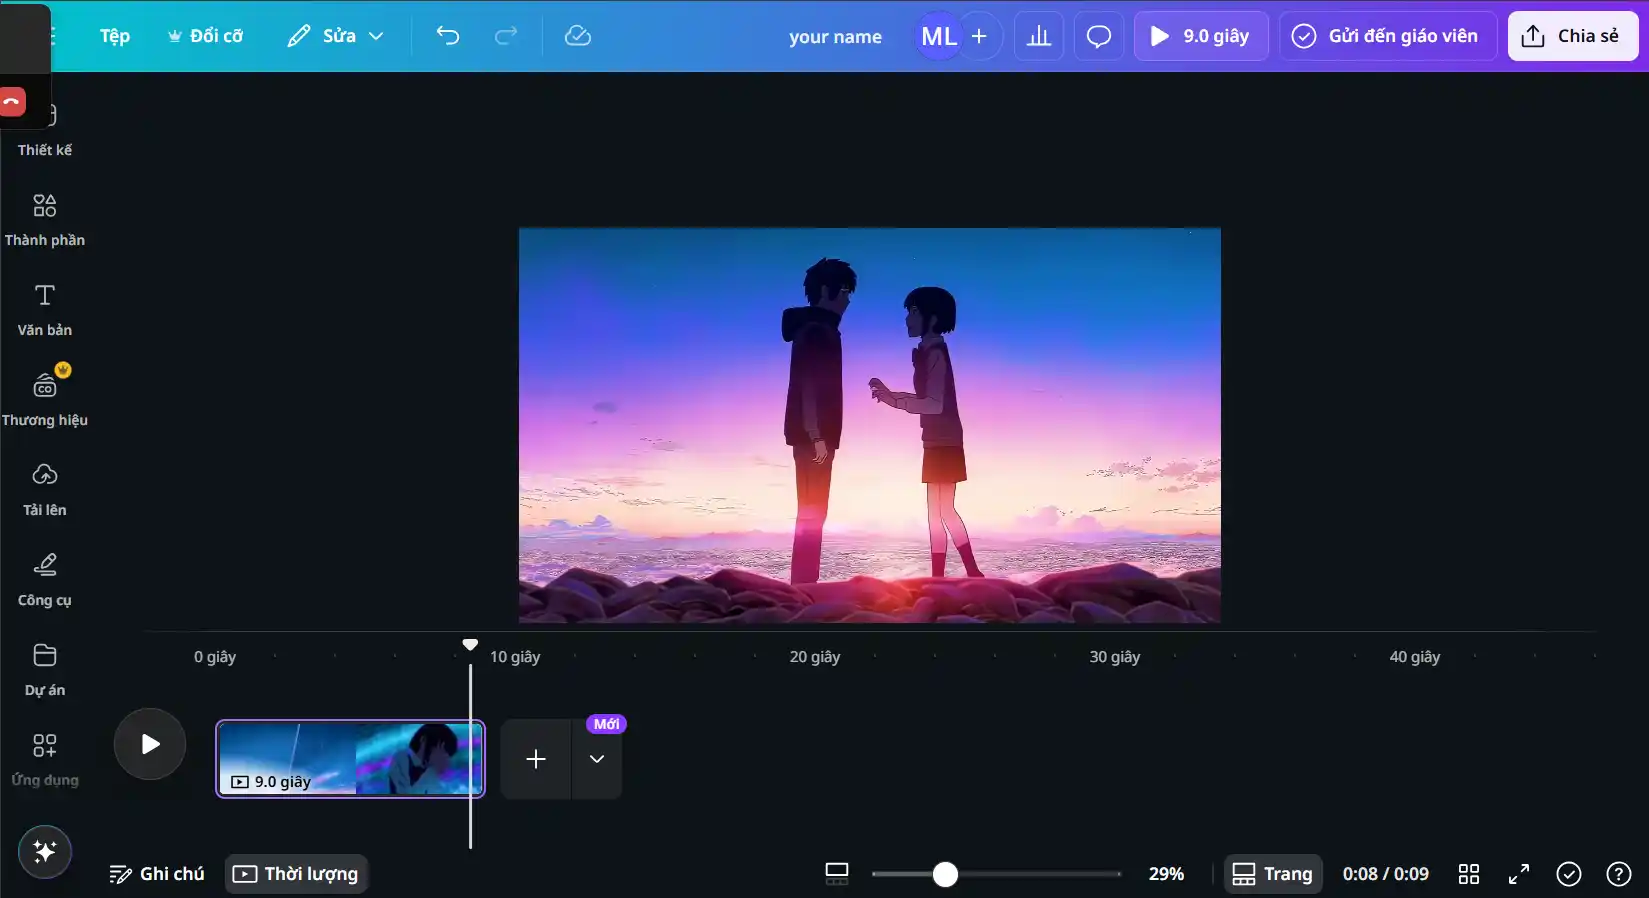Open the grid view icon
The height and width of the screenshot is (898, 1649).
coord(1469,874)
